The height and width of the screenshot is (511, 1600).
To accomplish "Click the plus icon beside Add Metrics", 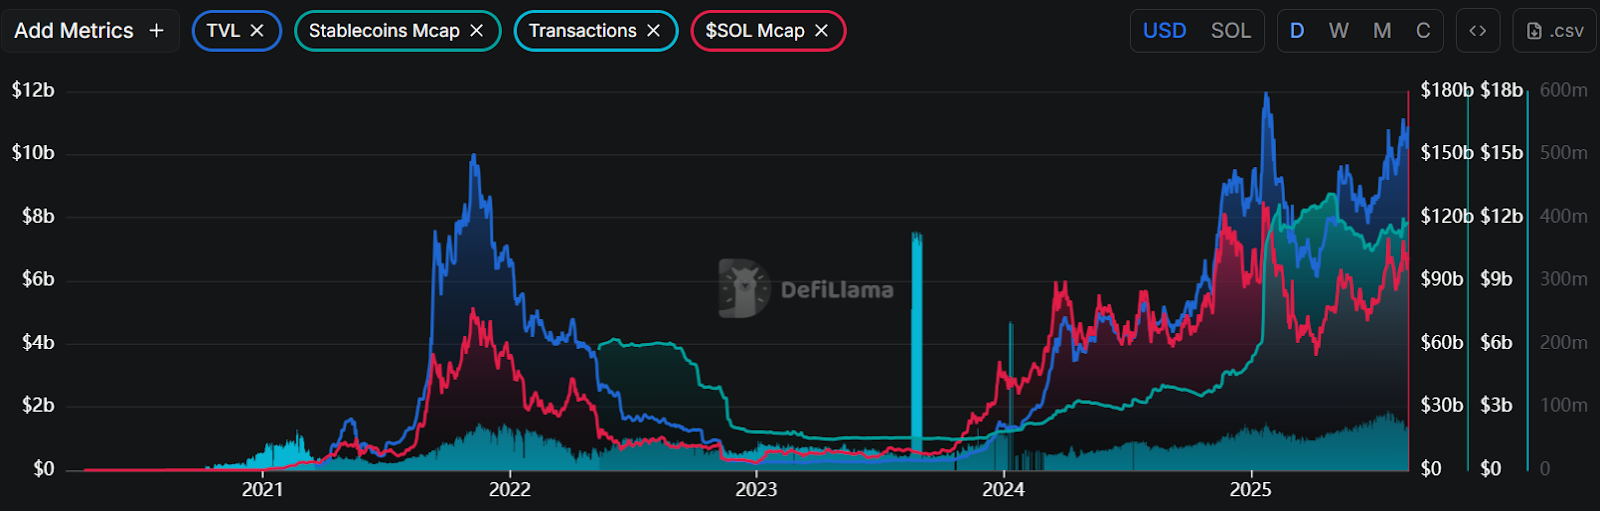I will pyautogui.click(x=156, y=31).
